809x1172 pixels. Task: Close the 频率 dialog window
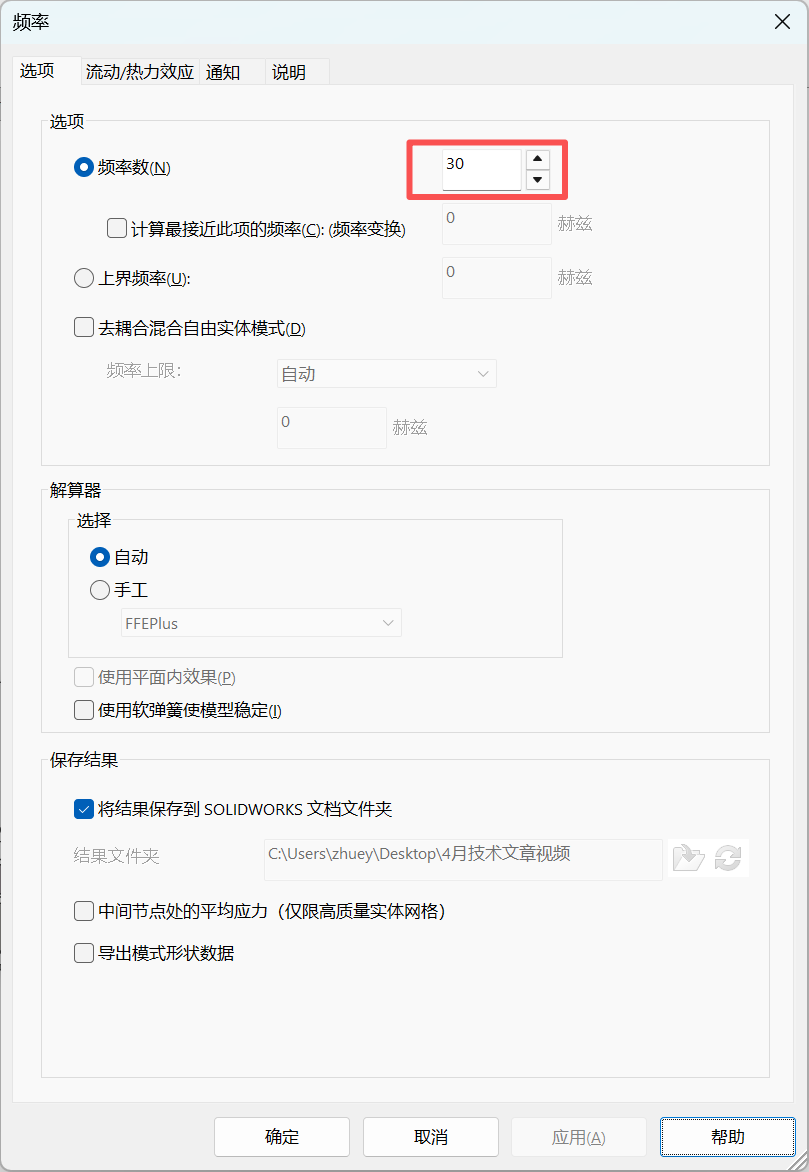(782, 22)
